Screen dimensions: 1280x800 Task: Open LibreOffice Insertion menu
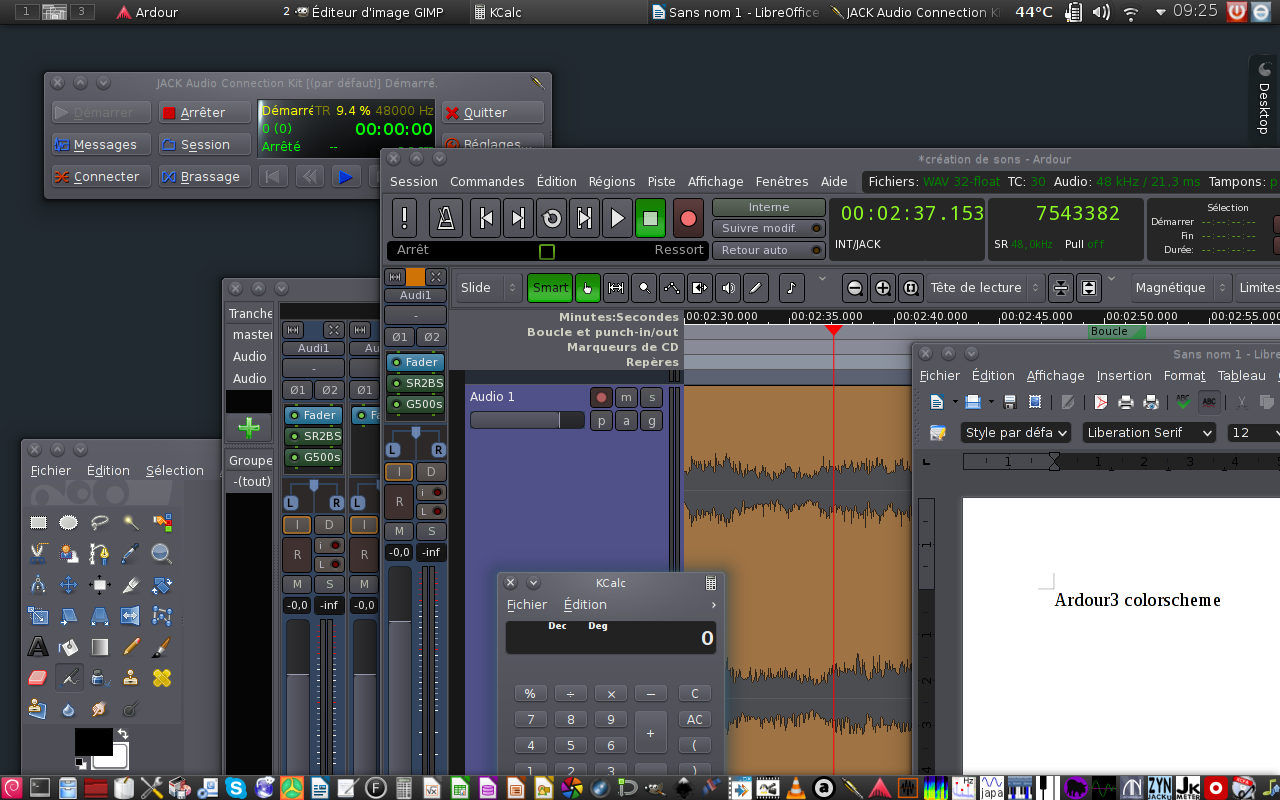1124,376
